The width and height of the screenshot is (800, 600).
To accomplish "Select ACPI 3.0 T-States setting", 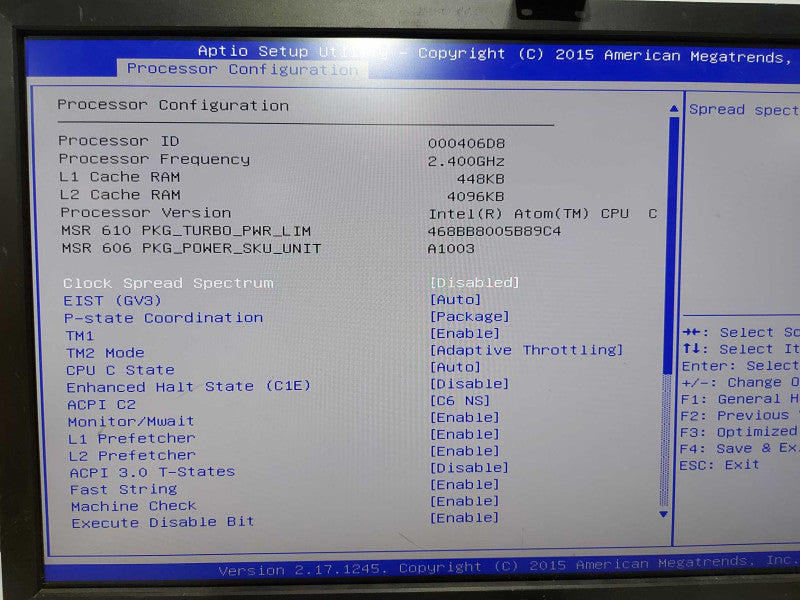I will click(x=153, y=472).
